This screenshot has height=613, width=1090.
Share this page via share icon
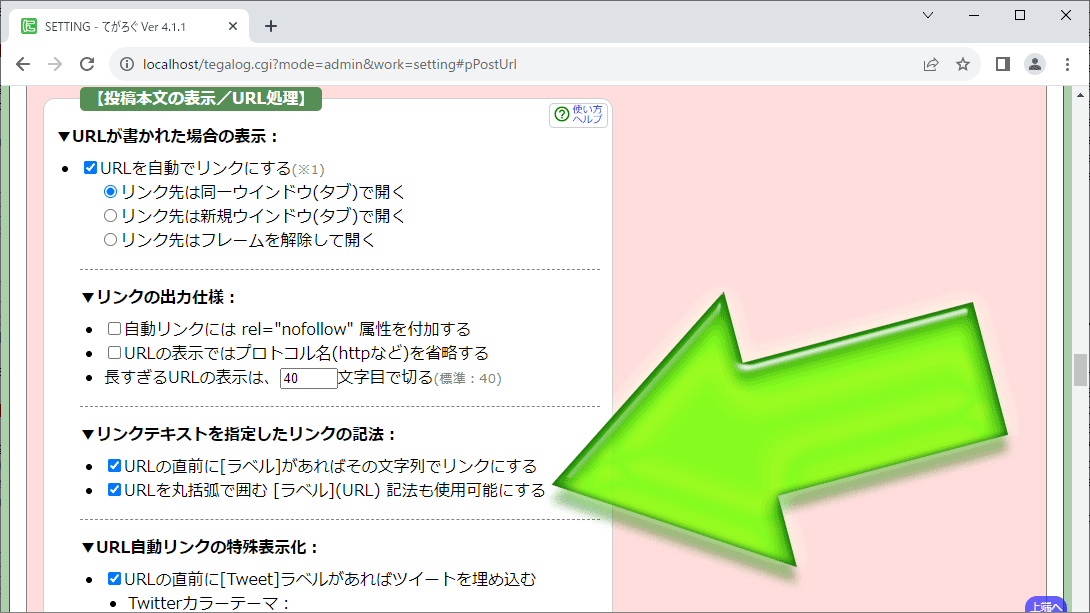tap(931, 64)
